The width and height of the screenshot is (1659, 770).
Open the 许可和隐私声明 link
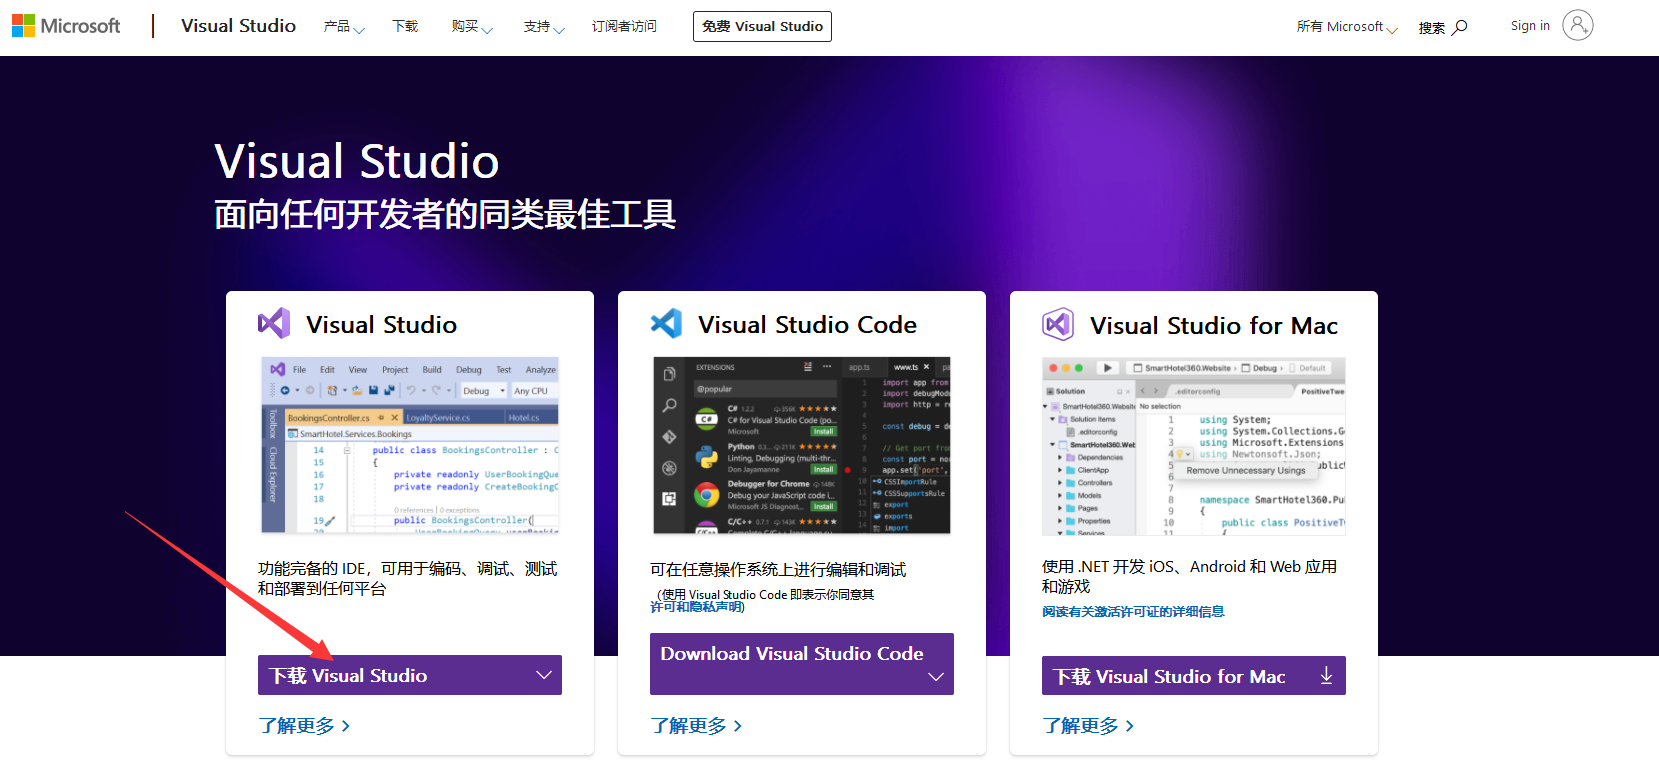(697, 607)
